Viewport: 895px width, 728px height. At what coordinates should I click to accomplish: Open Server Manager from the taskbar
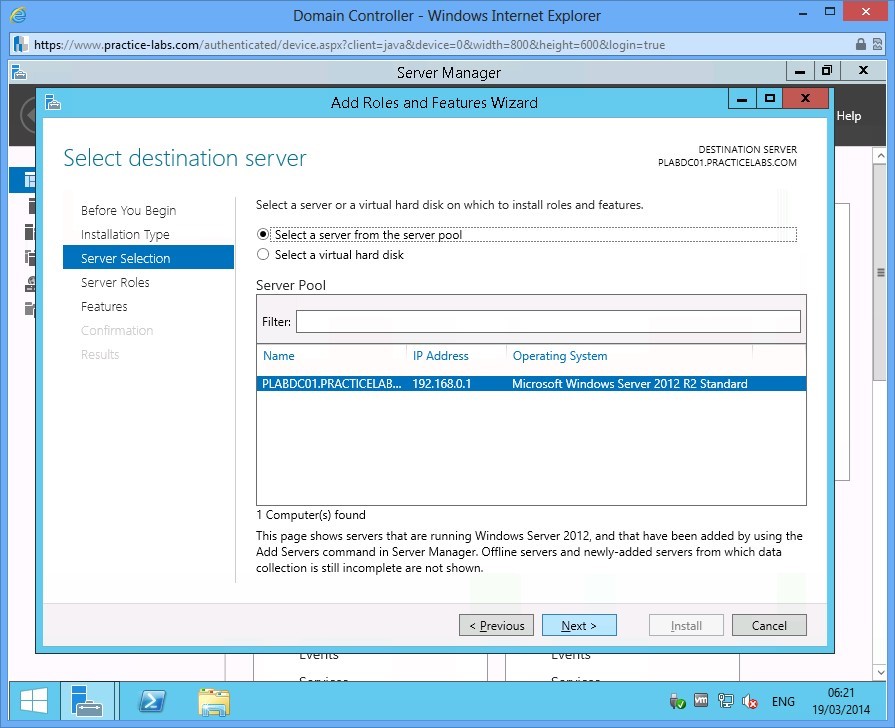point(88,701)
